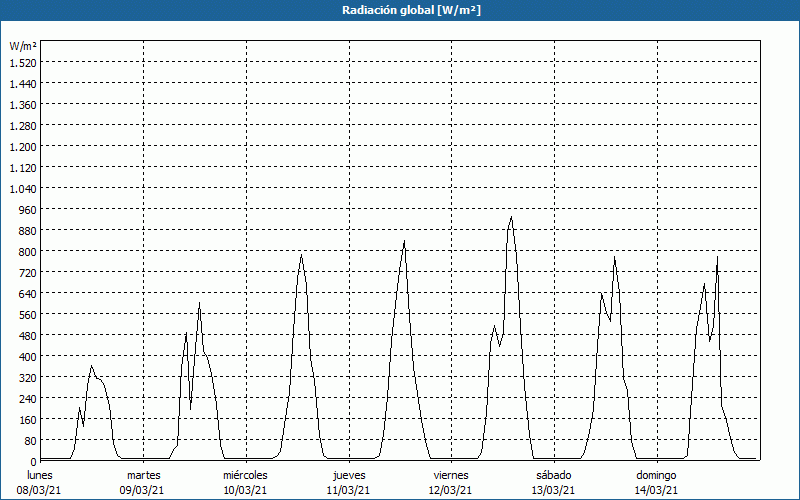Click the 400 y-axis value

click(28, 357)
